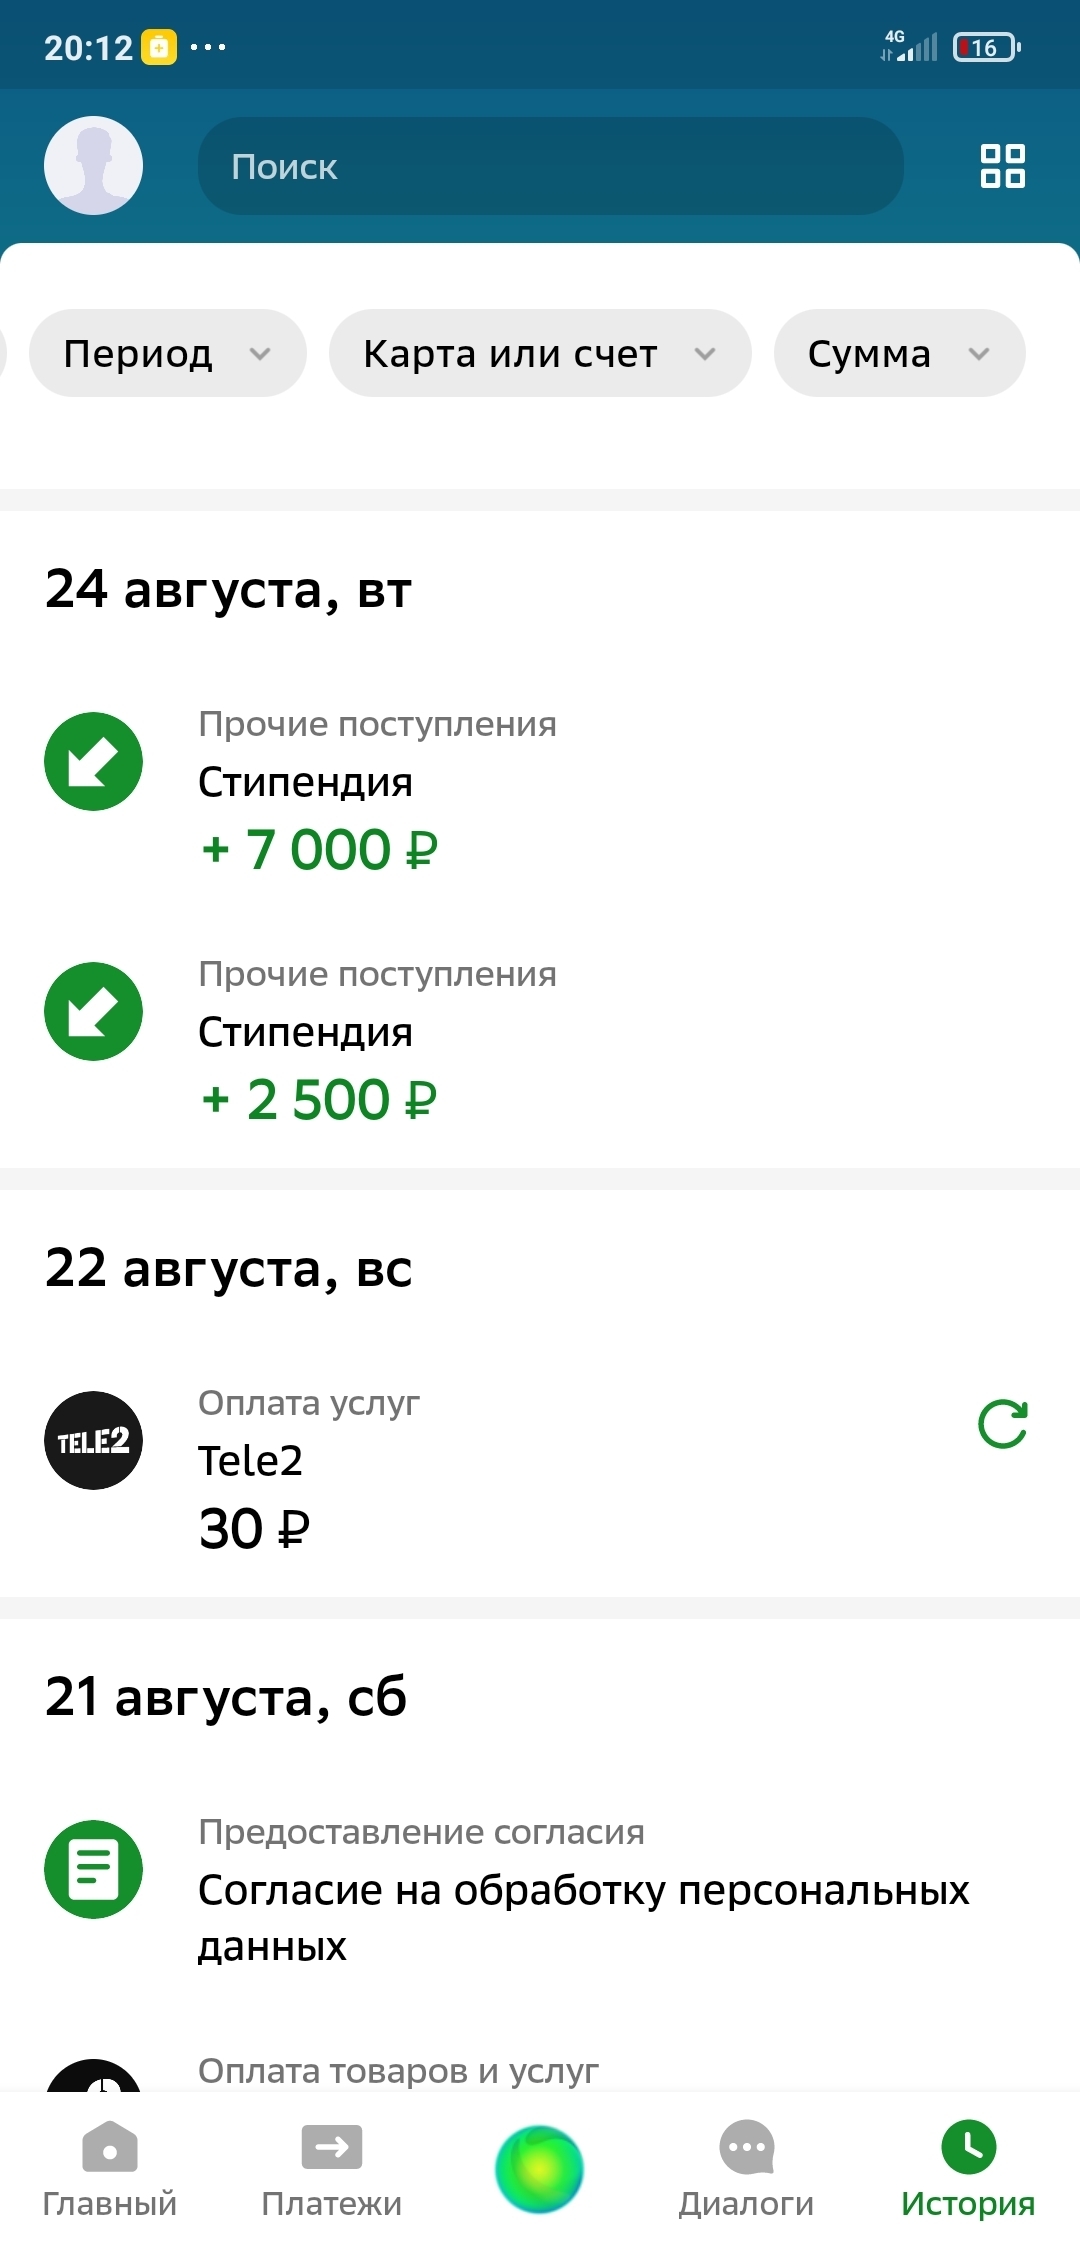
Task: Go to the Платежи tab
Action: pos(331,2170)
